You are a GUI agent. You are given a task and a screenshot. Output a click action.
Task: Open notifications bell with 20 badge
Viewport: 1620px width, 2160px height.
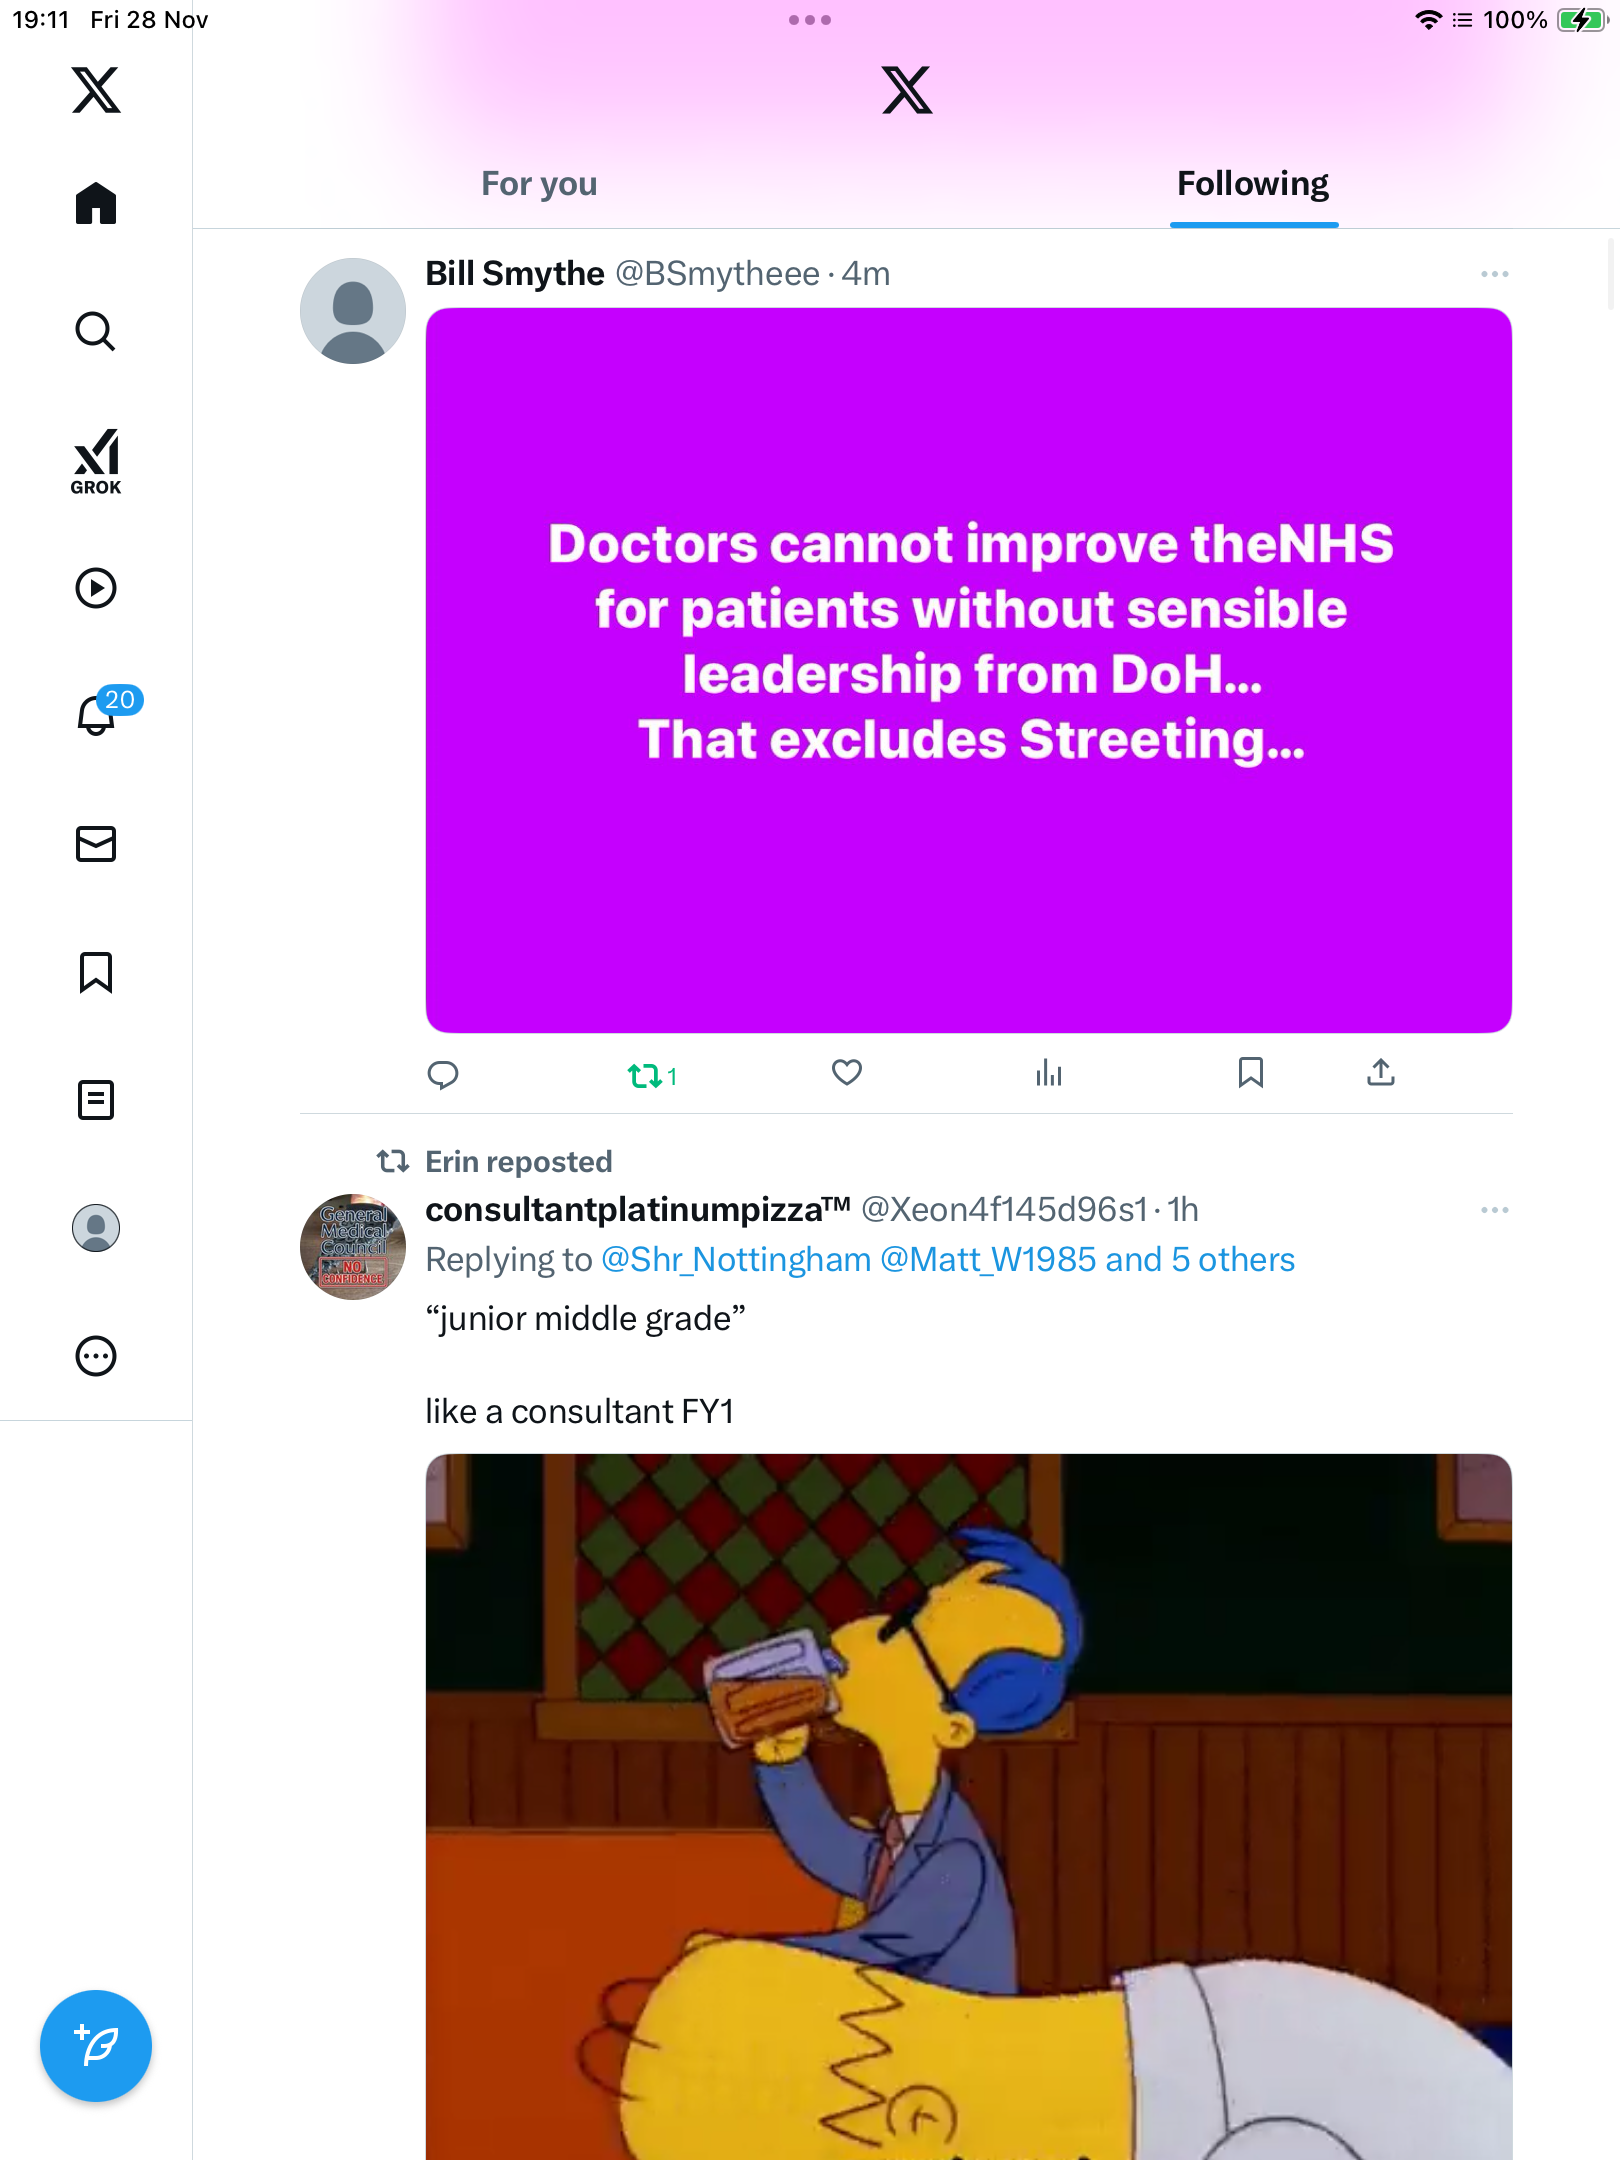[x=98, y=715]
